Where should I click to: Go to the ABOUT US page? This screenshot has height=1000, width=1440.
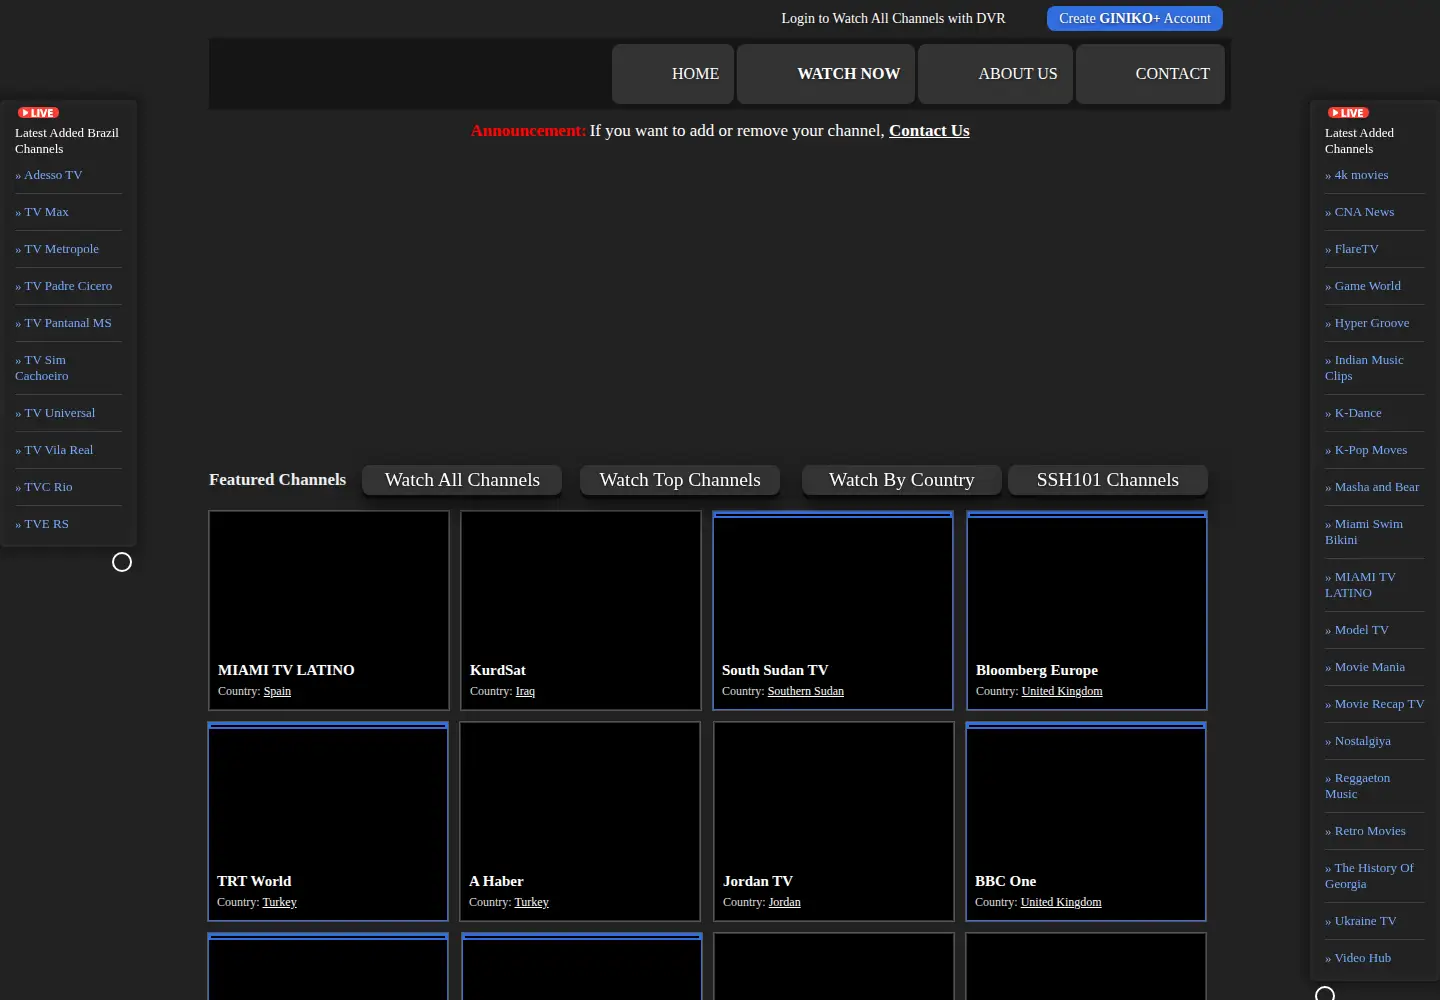point(995,74)
